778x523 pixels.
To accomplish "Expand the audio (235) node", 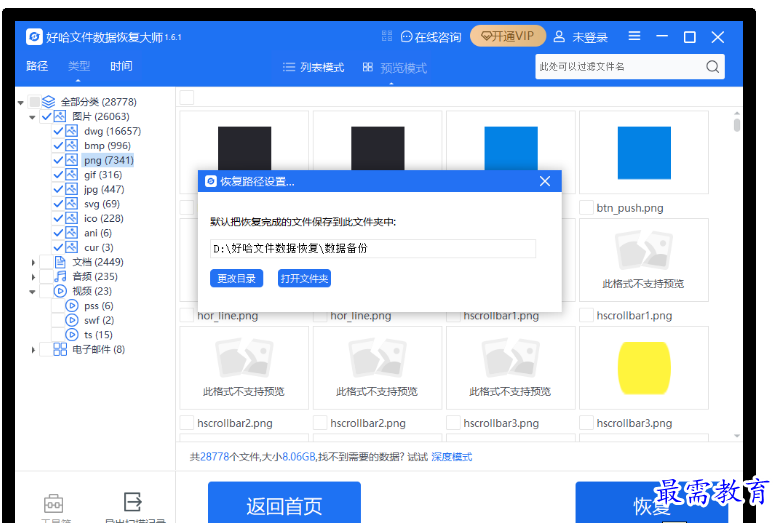I will point(33,277).
